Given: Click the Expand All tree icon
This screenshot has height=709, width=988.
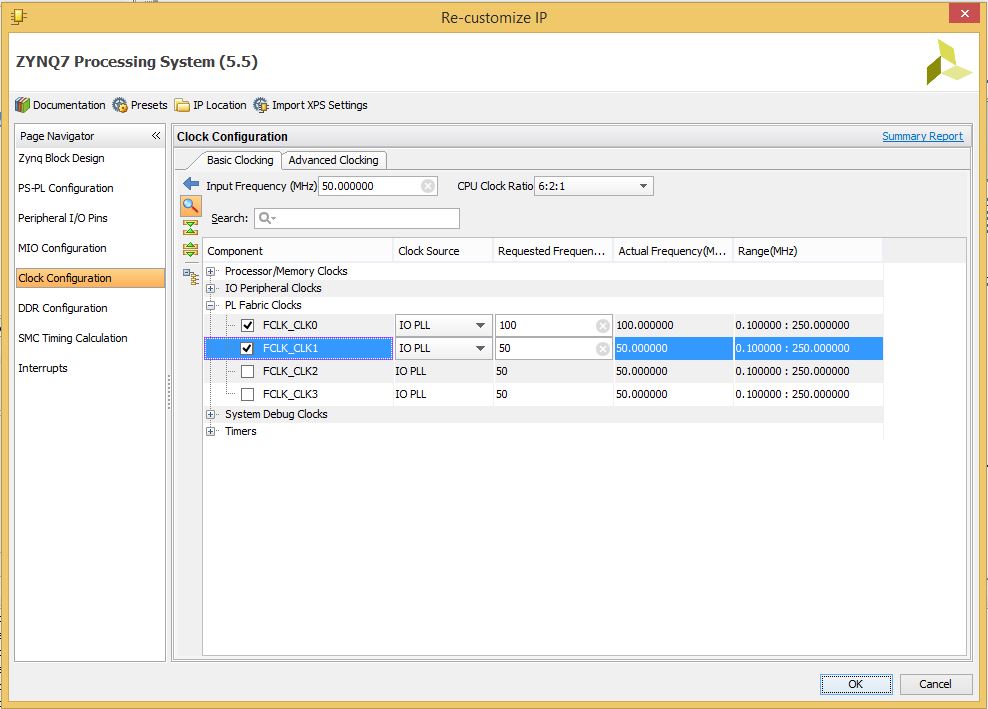Looking at the screenshot, I should (190, 250).
